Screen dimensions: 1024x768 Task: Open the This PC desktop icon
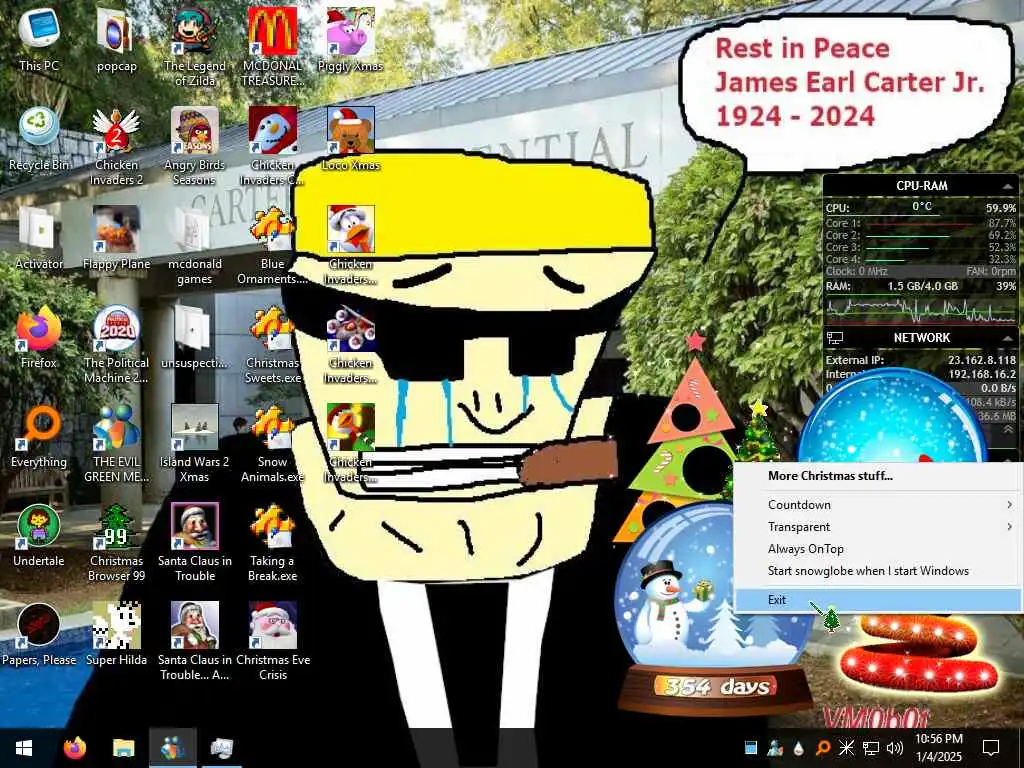click(x=39, y=39)
